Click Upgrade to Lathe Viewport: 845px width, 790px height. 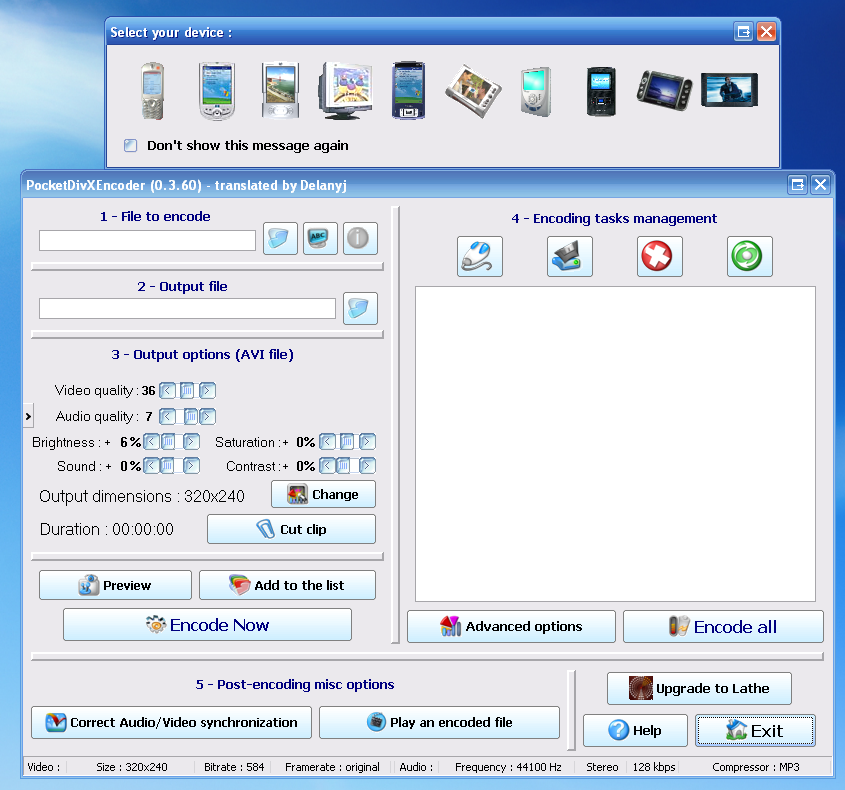pos(699,689)
